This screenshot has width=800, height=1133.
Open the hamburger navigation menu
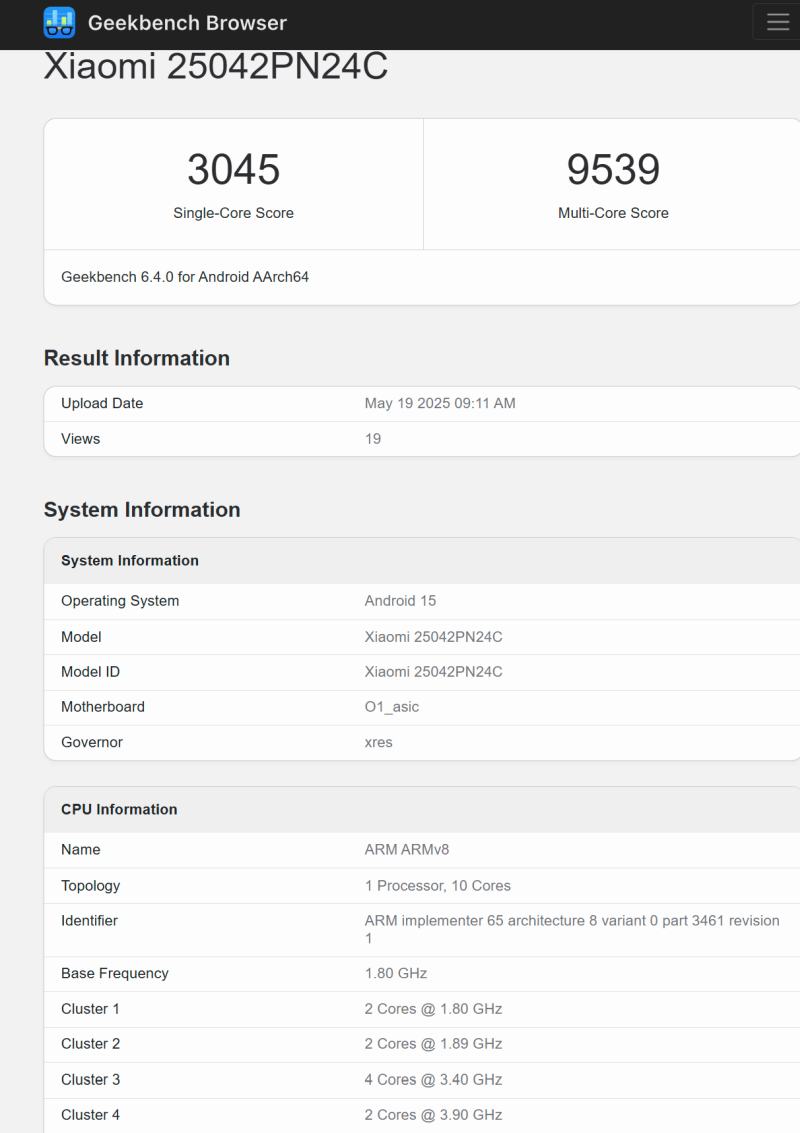point(778,22)
